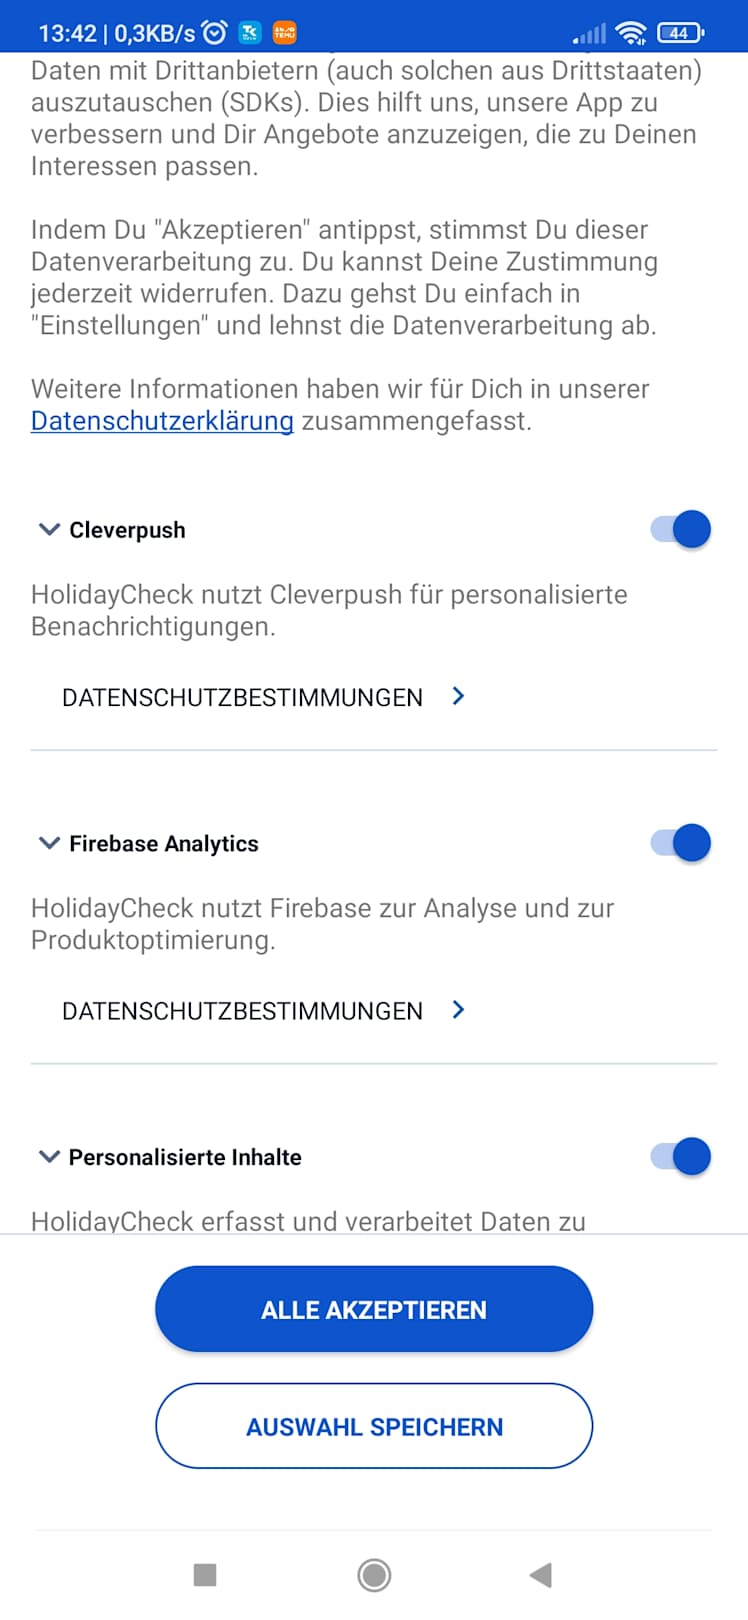The height and width of the screenshot is (1620, 748).
Task: Tap the arrow next to Cleverpush Datenschutzbestimmungen
Action: [x=458, y=696]
